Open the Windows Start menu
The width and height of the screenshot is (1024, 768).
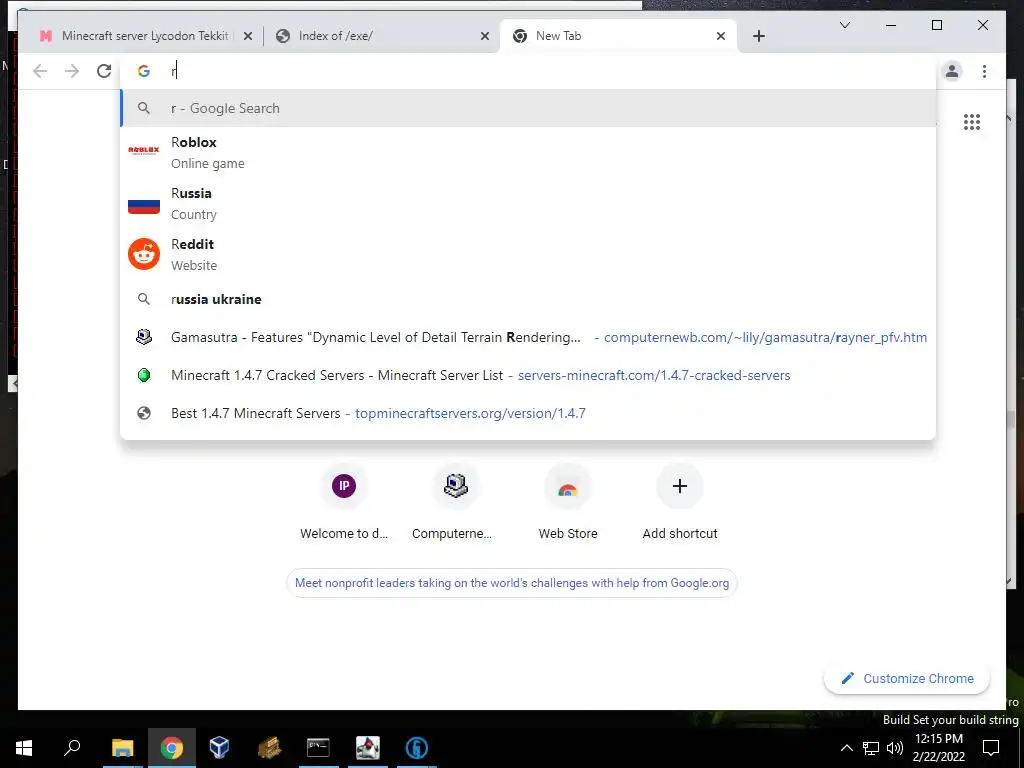[x=24, y=748]
